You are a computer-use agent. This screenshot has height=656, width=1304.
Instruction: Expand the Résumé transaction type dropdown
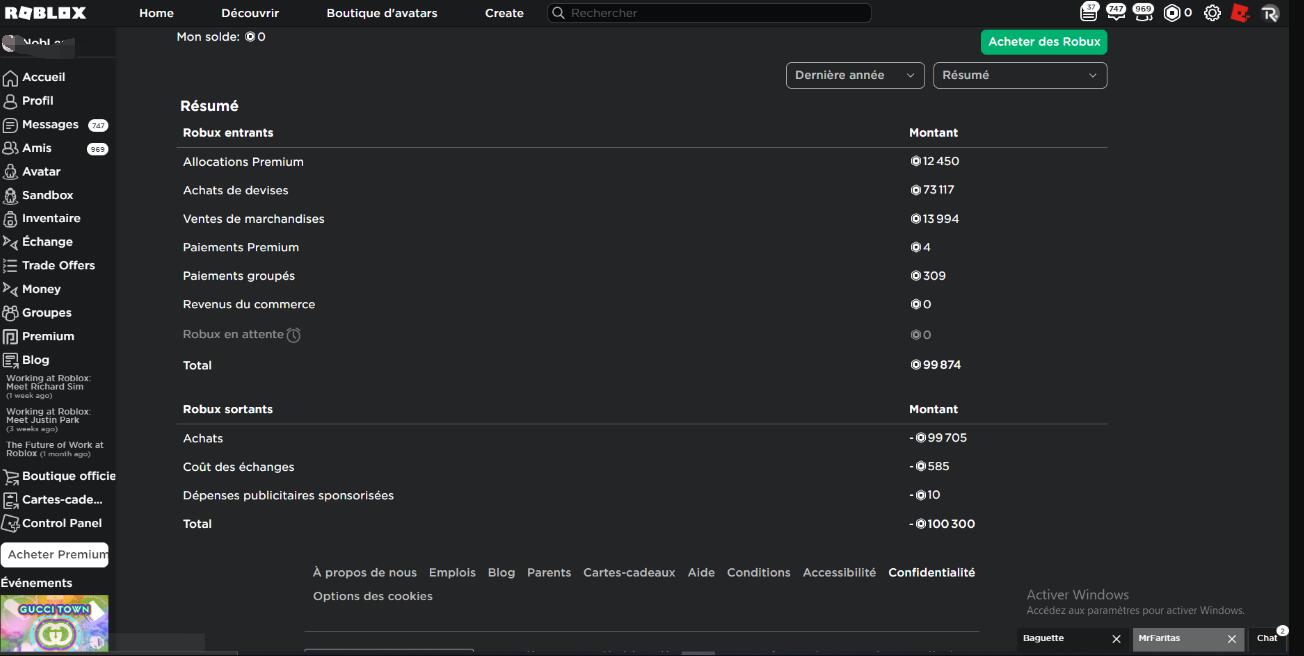1020,75
